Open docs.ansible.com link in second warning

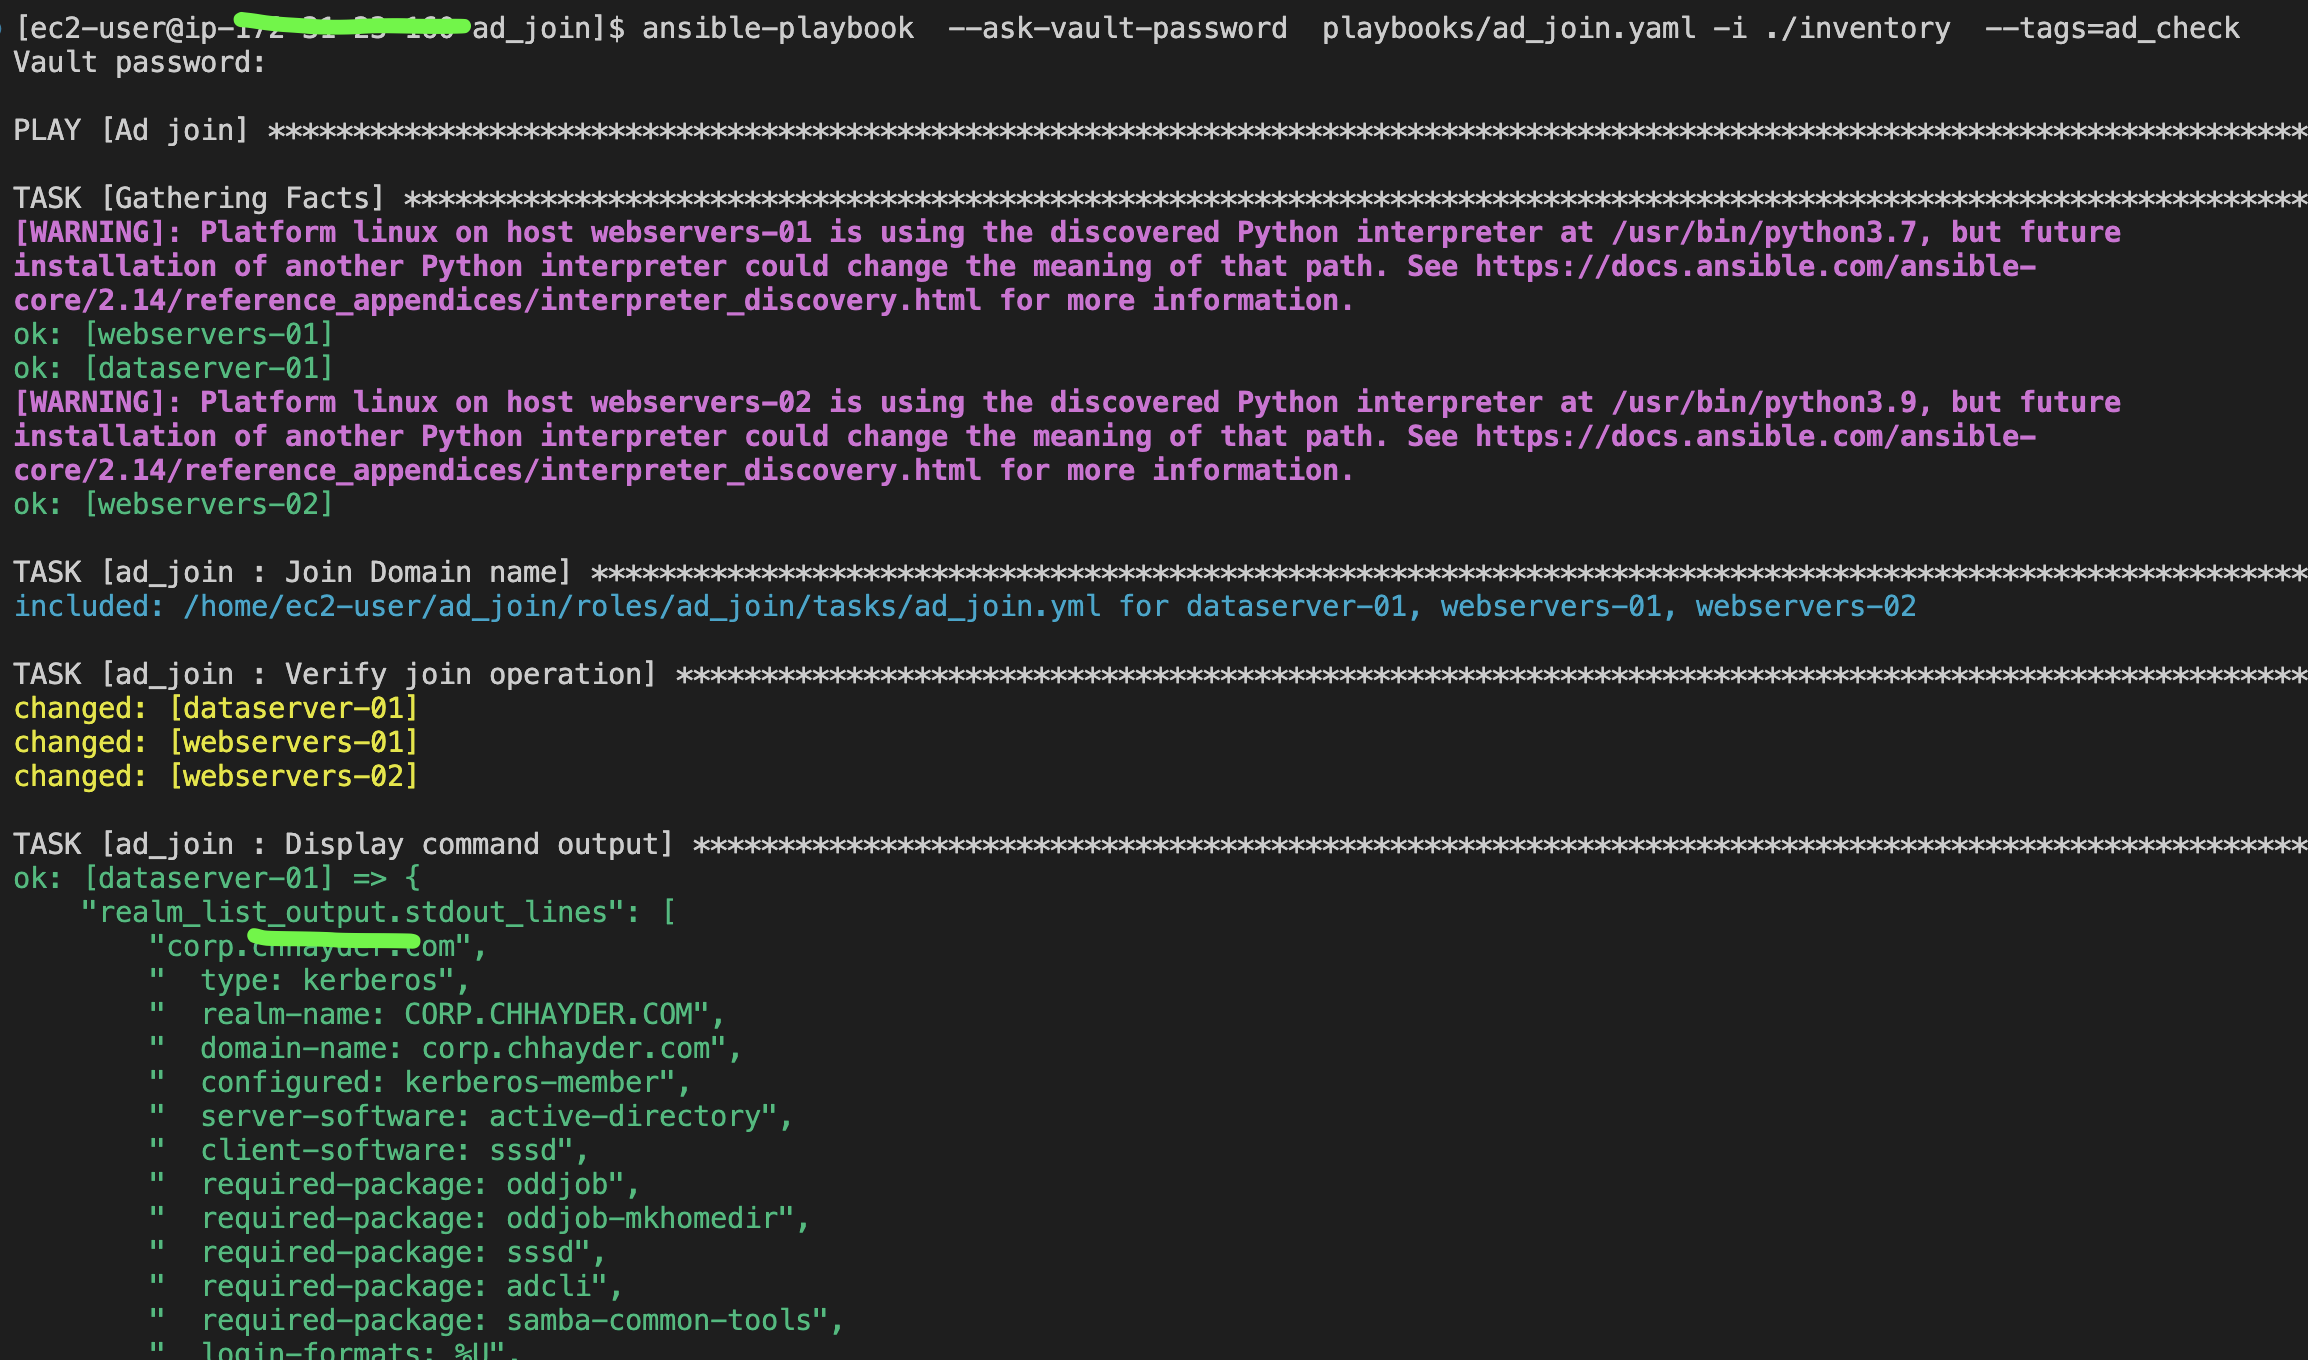[x=1755, y=436]
